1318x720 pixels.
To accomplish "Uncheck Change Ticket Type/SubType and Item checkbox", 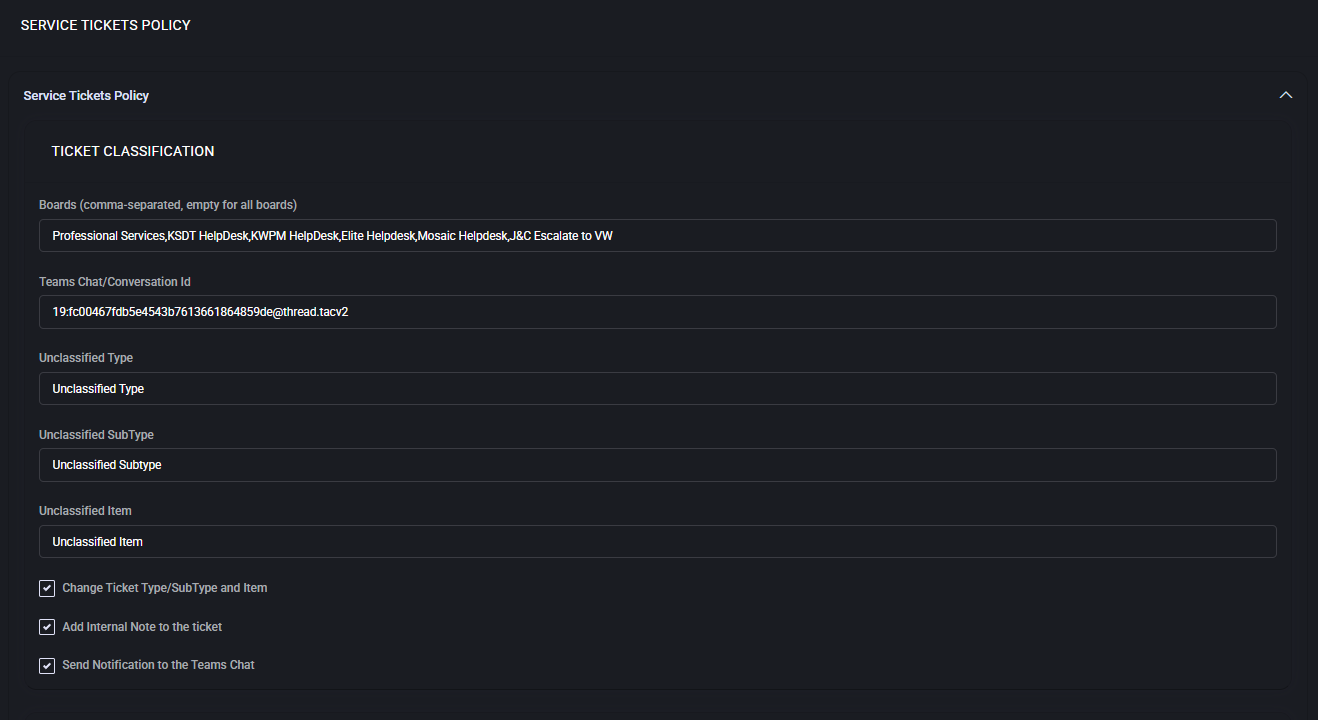I will (47, 588).
